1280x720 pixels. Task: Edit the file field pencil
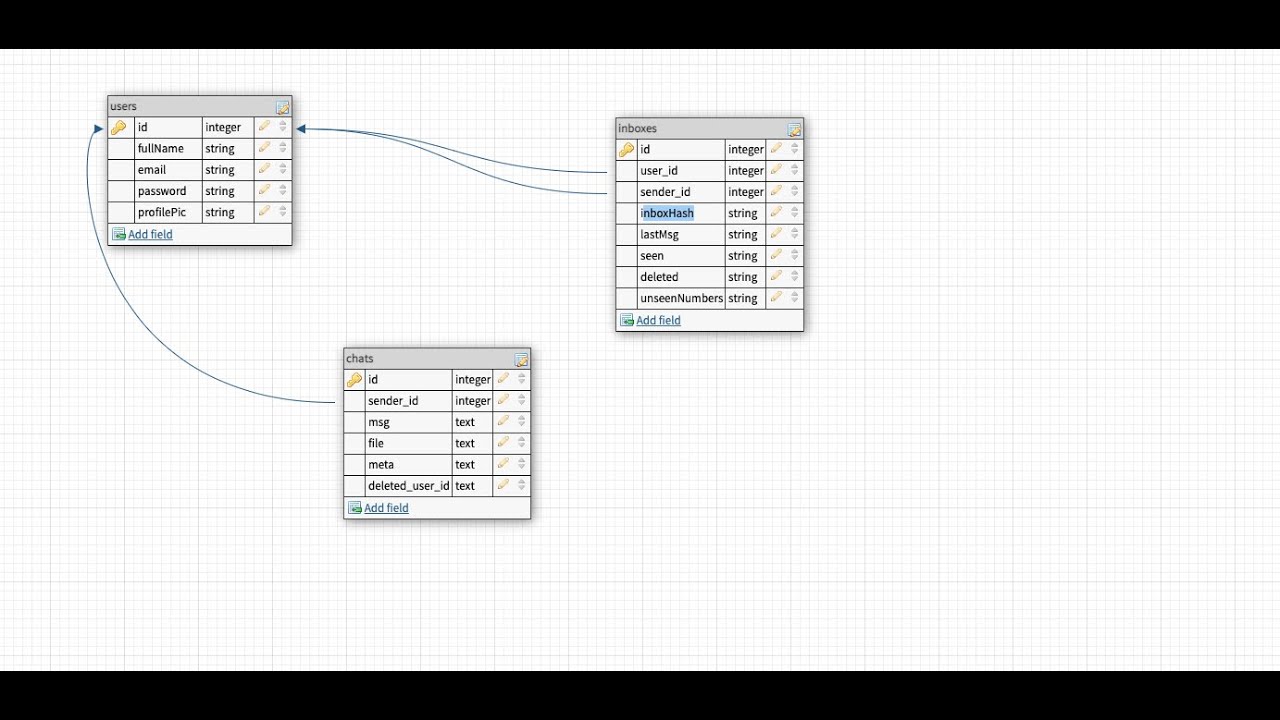503,443
